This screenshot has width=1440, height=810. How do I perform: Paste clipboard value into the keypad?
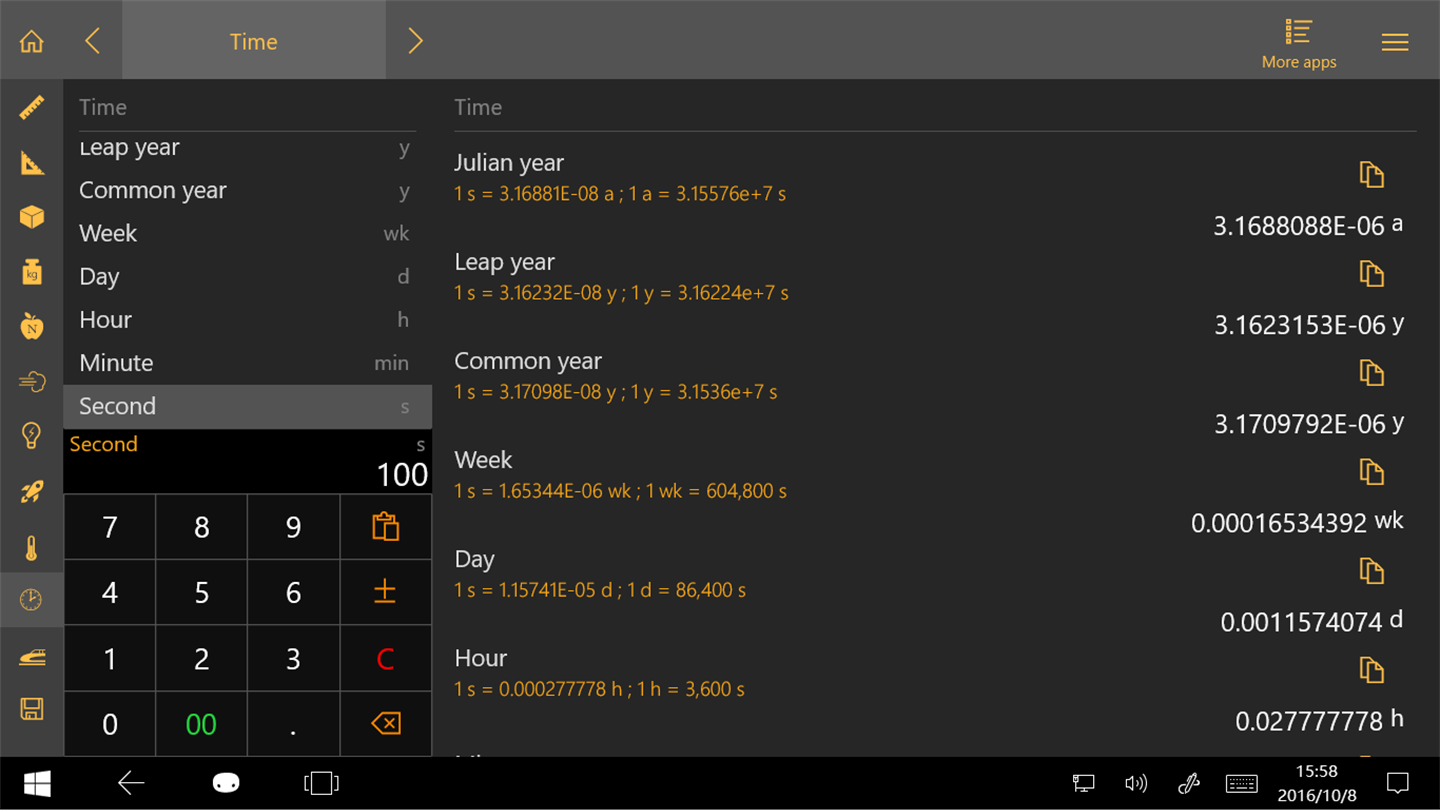[x=385, y=527]
